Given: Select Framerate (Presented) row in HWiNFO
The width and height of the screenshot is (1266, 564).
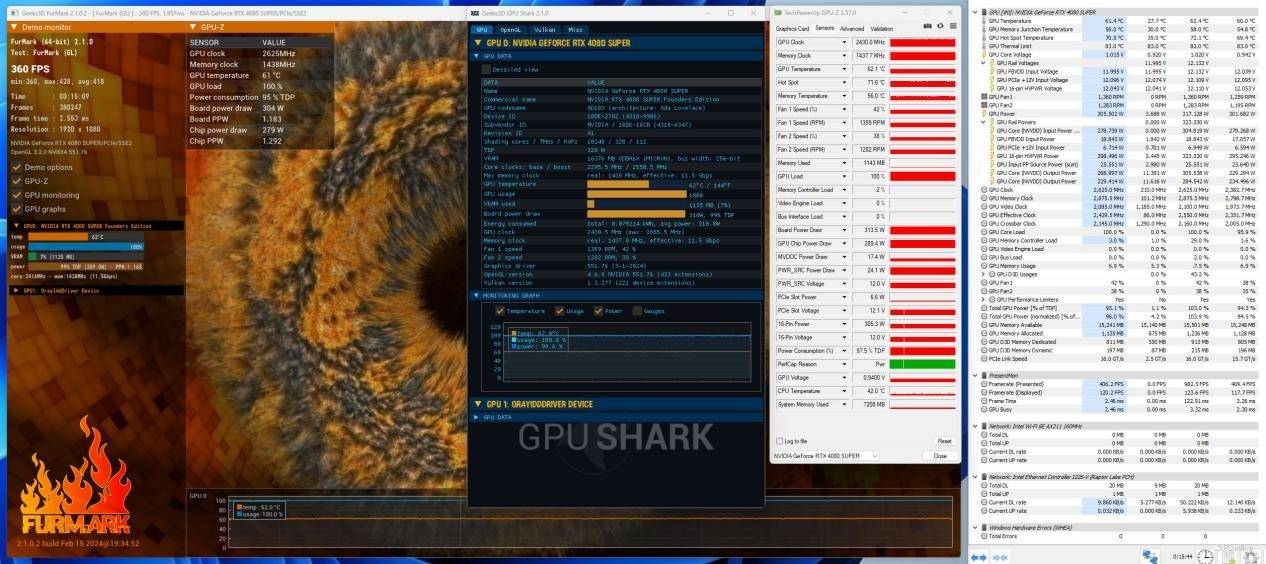Looking at the screenshot, I should [x=1118, y=384].
